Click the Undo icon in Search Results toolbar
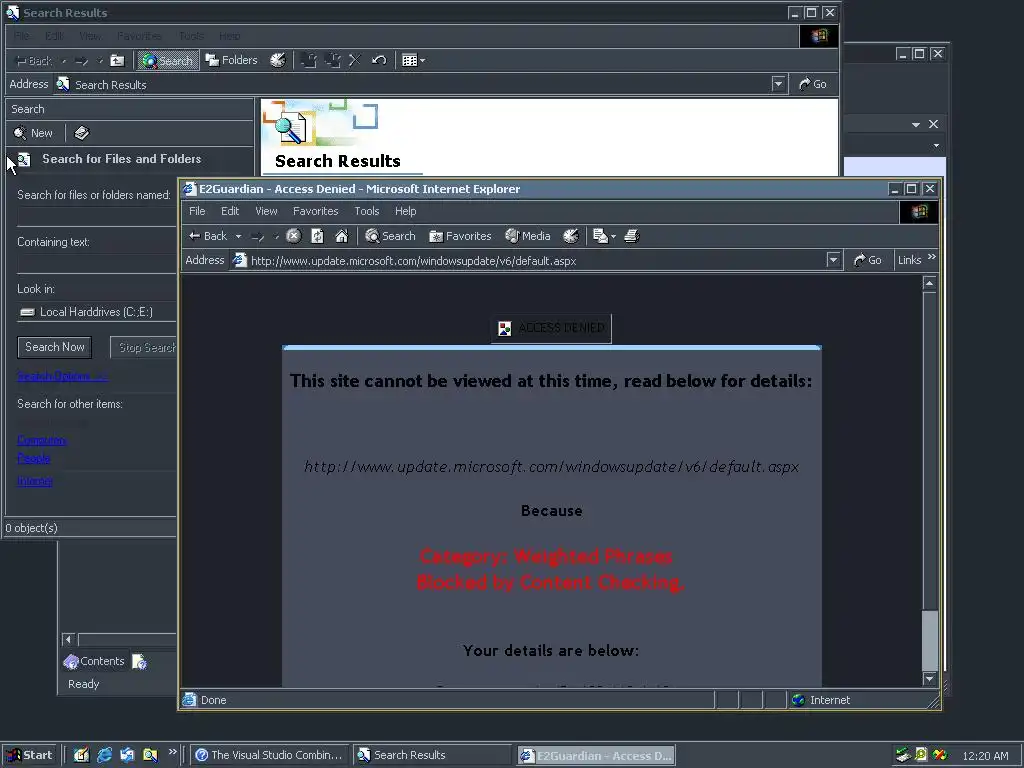 379,61
